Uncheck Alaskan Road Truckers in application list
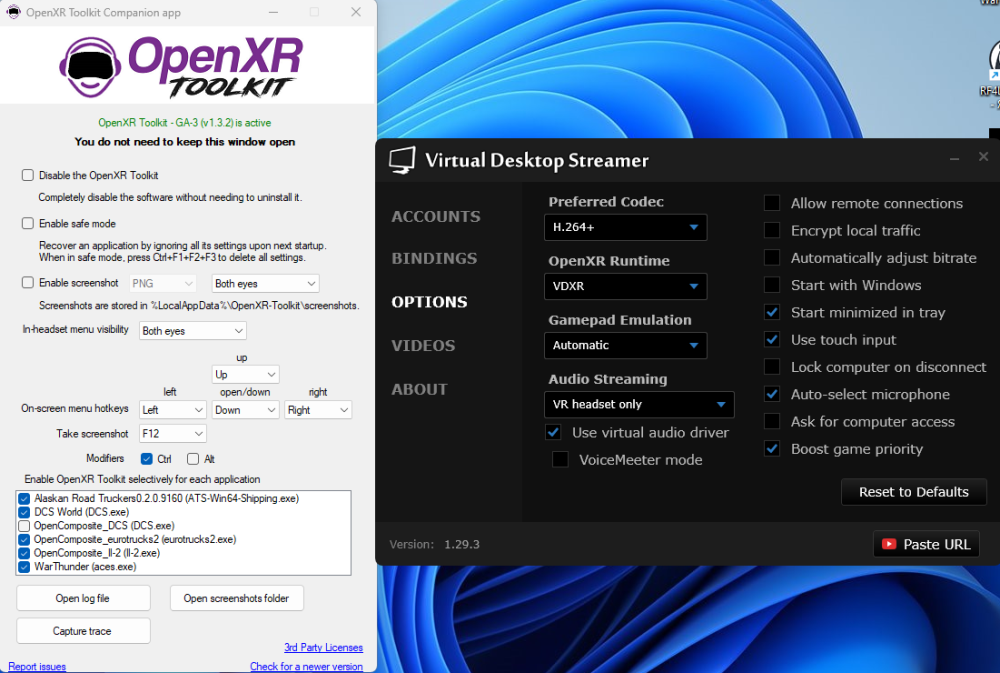Image resolution: width=1000 pixels, height=673 pixels. pyautogui.click(x=24, y=498)
